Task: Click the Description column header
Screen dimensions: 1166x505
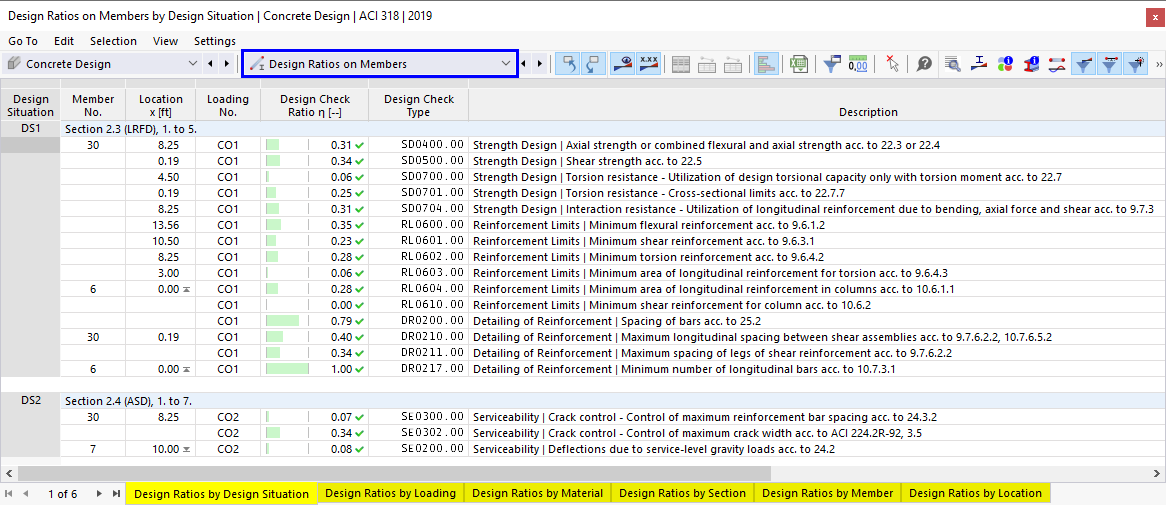Action: tap(868, 112)
